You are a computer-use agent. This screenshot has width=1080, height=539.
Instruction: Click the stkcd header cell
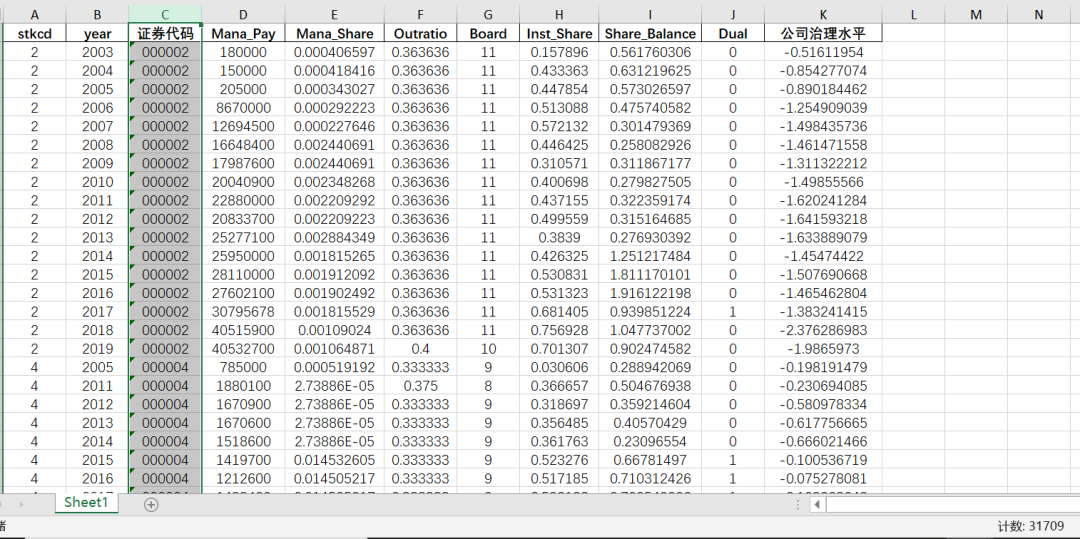tap(34, 33)
